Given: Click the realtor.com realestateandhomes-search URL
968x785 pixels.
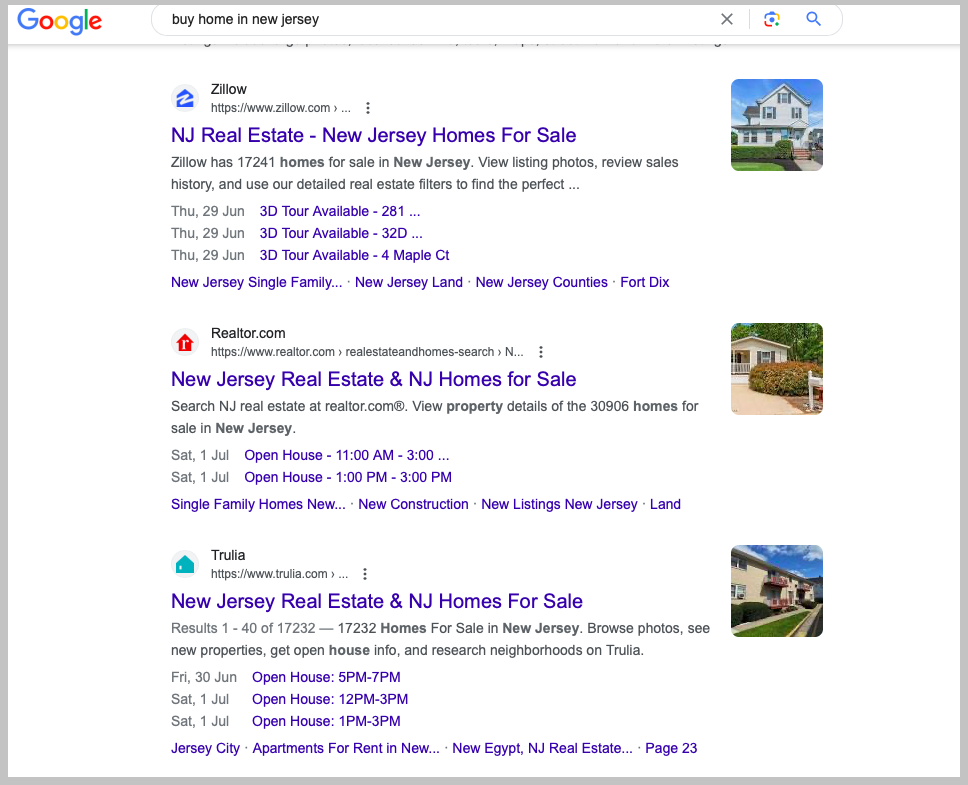Looking at the screenshot, I should tap(367, 352).
